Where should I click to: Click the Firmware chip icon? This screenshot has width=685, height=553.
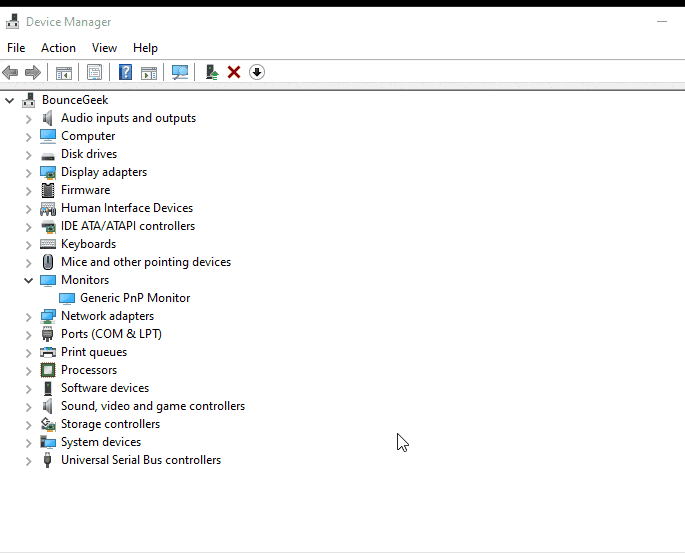tap(48, 190)
